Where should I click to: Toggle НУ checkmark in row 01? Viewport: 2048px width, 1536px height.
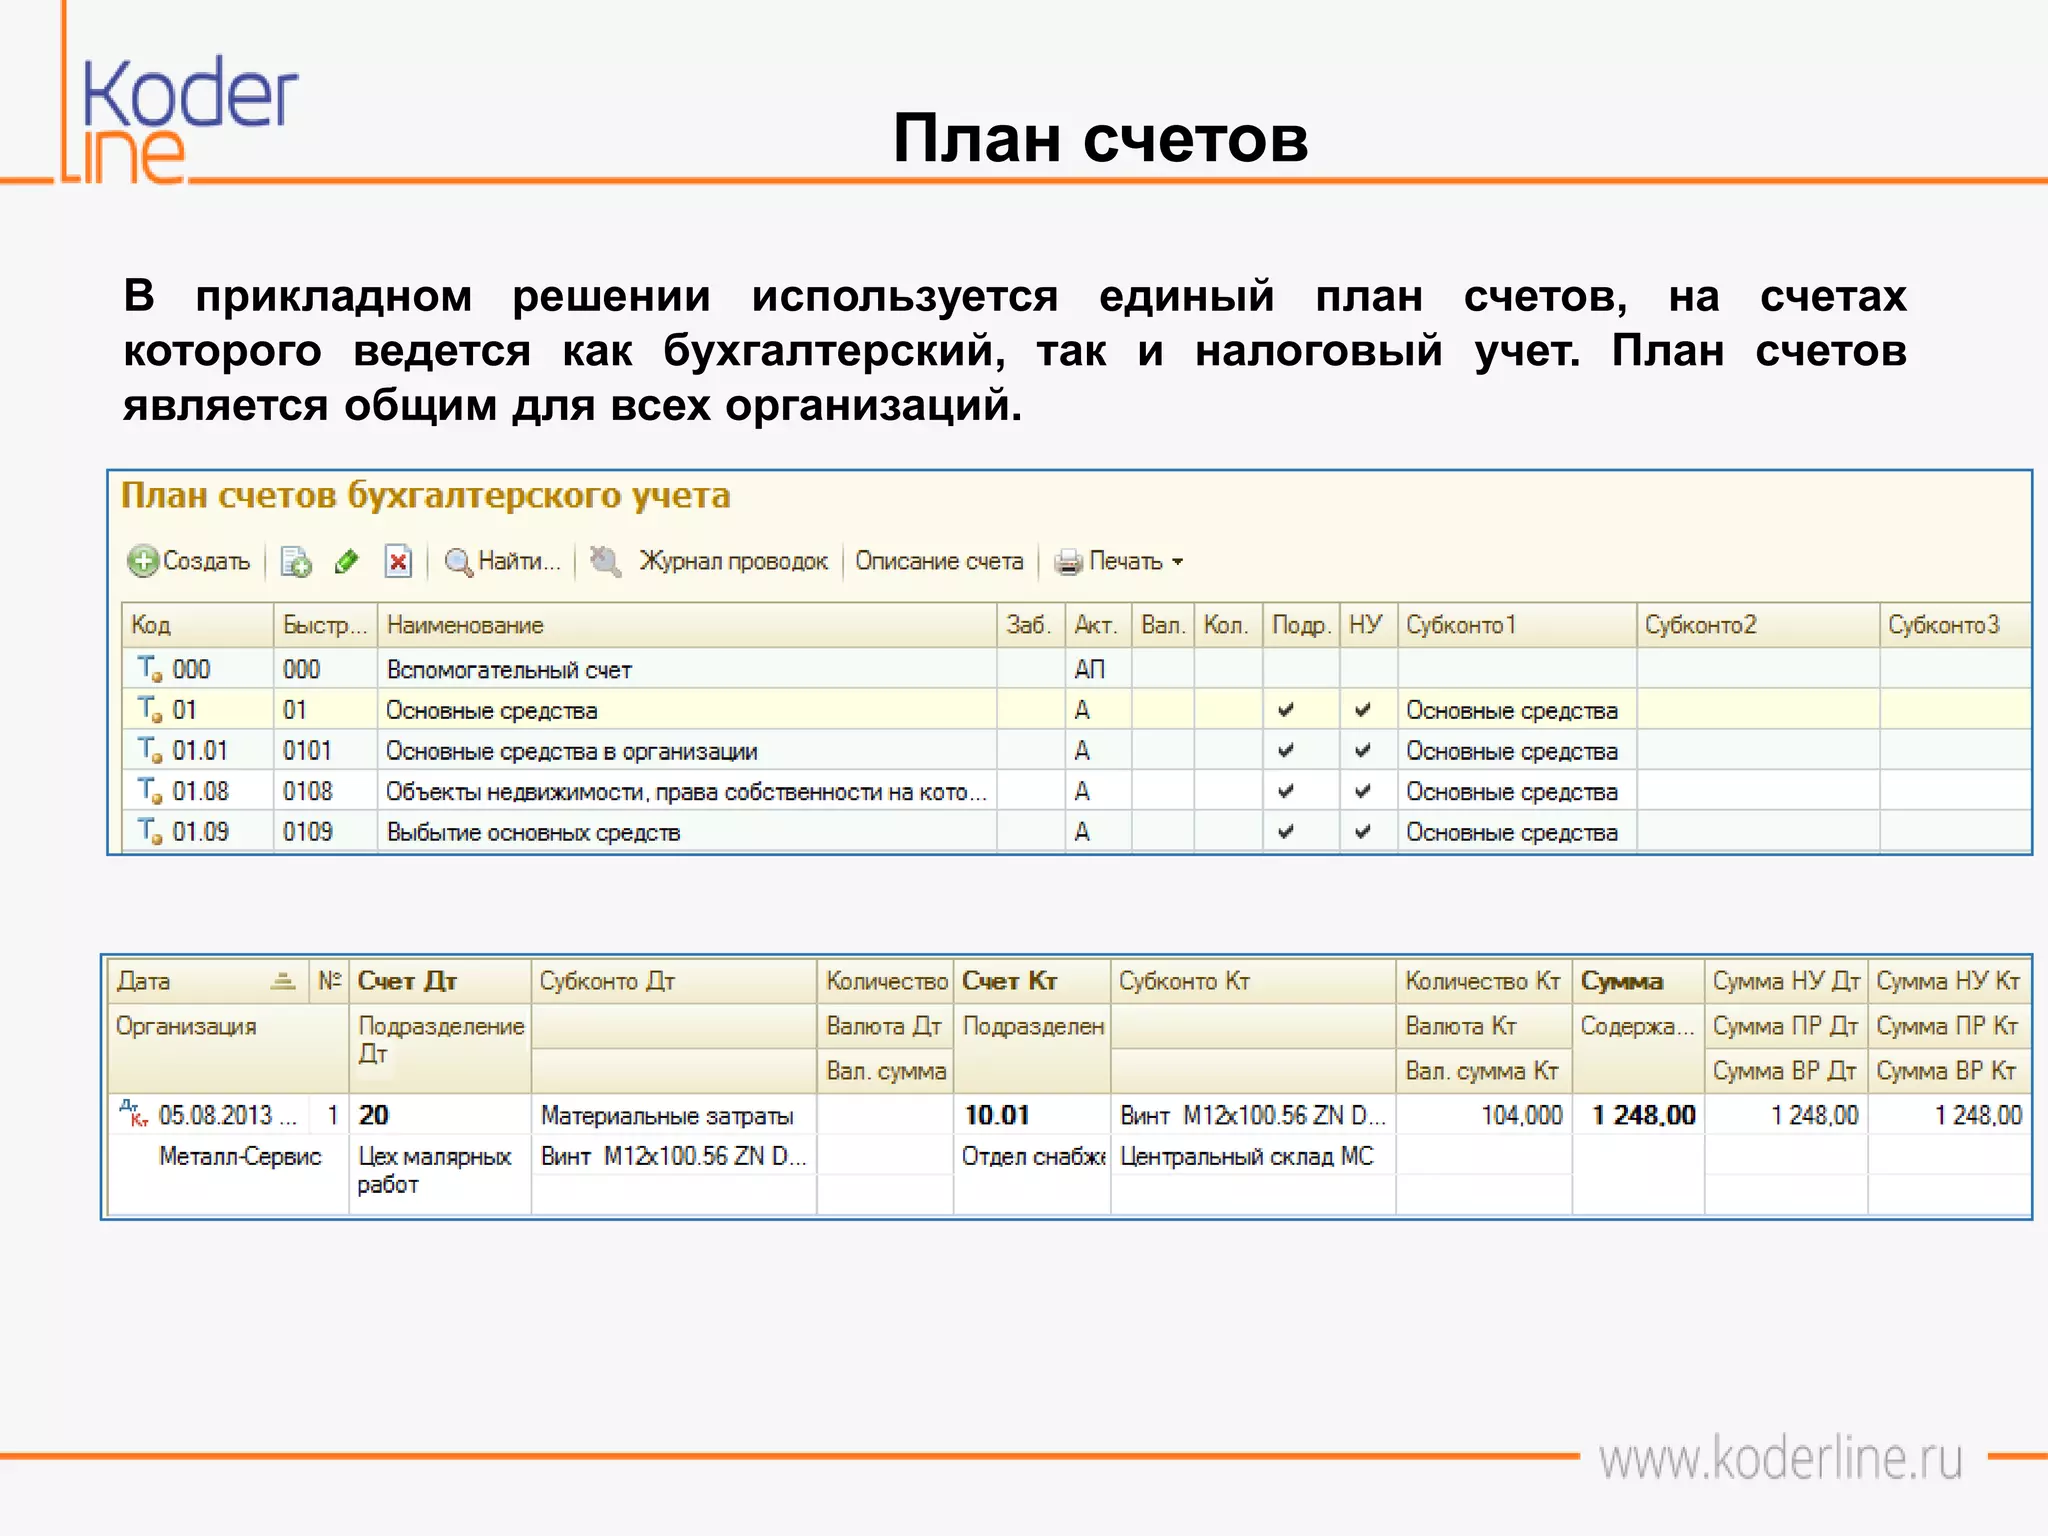[1362, 710]
